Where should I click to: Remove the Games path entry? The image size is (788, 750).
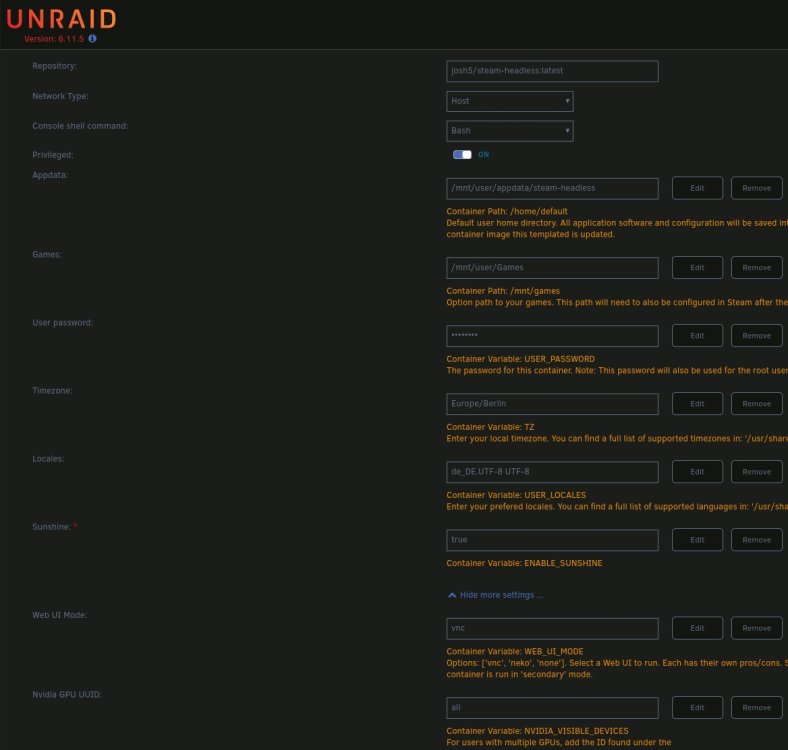[756, 267]
